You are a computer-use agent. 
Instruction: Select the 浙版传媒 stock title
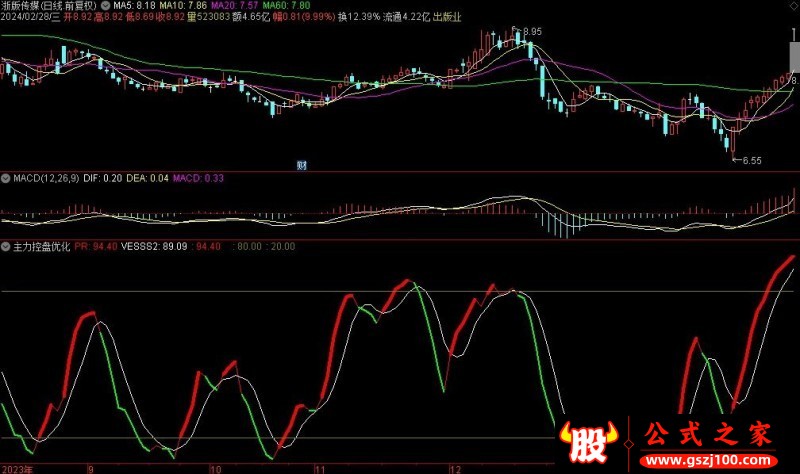pos(24,6)
